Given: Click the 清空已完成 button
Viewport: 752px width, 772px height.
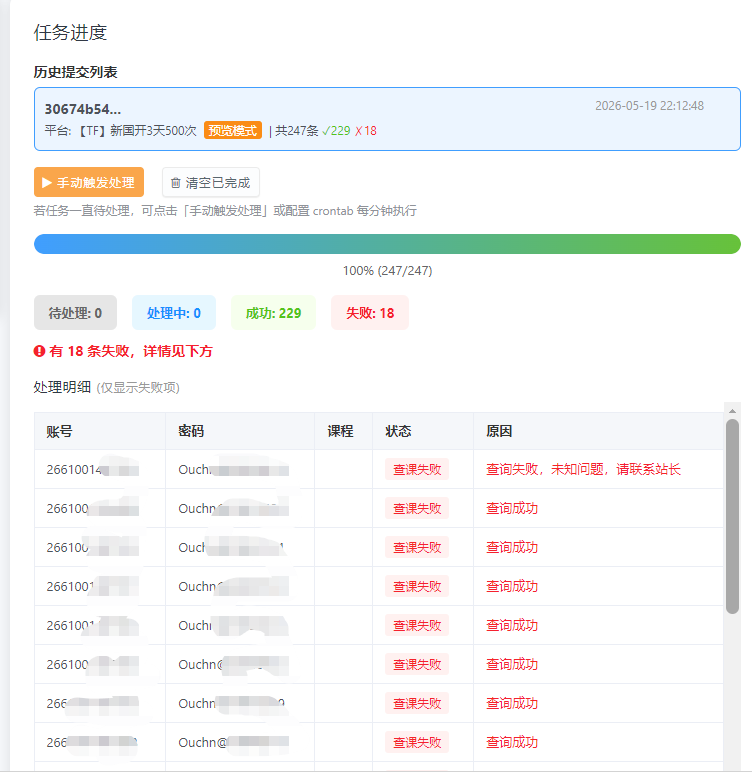Looking at the screenshot, I should click(x=211, y=183).
